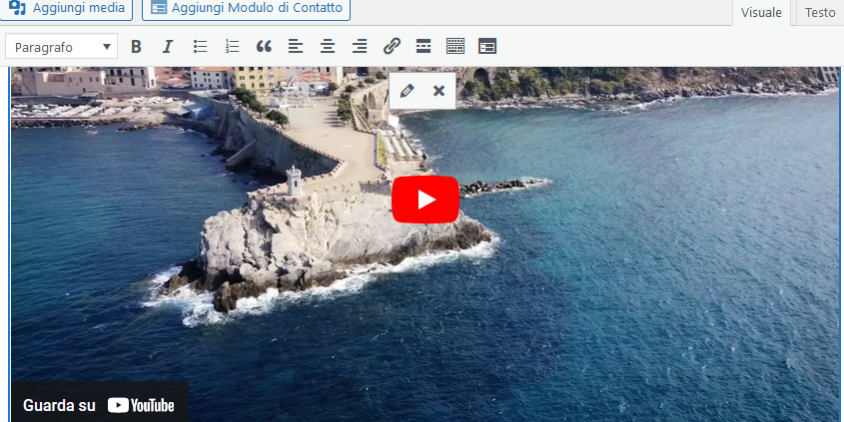The height and width of the screenshot is (422, 844).
Task: Switch to the Visuale tab
Action: pyautogui.click(x=761, y=13)
